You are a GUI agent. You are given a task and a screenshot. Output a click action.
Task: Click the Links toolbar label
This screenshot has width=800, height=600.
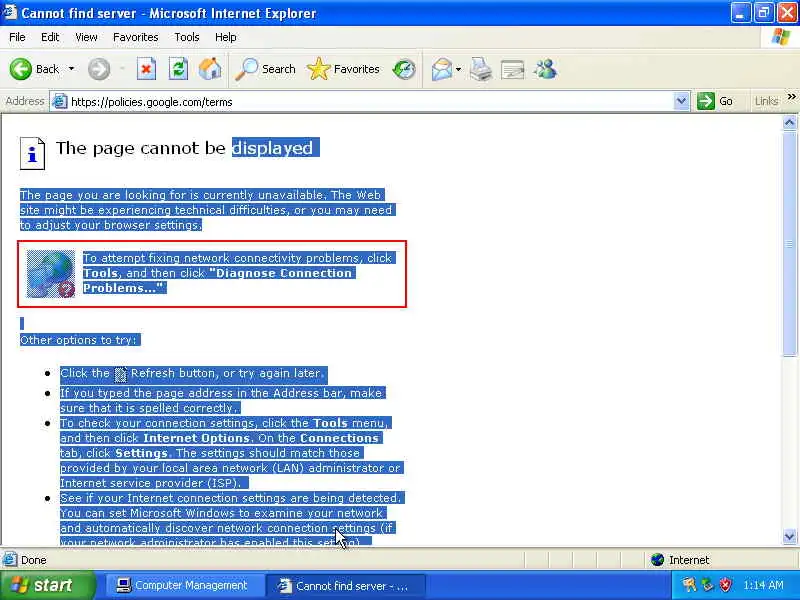(766, 101)
